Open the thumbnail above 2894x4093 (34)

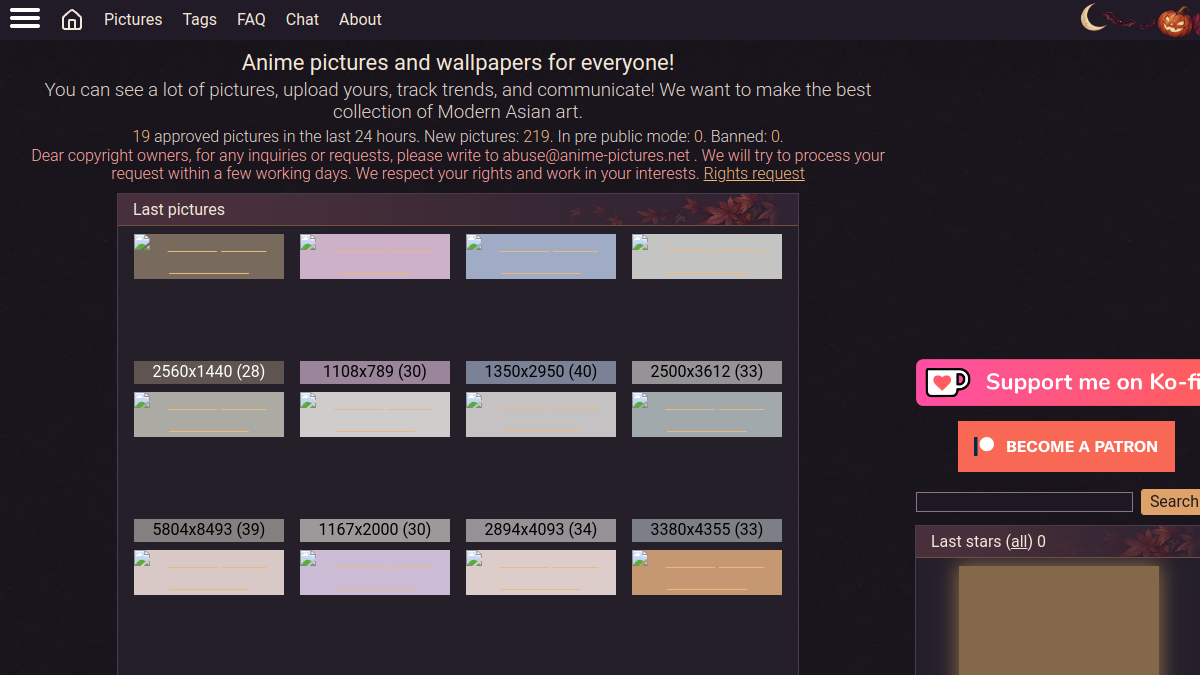point(541,415)
